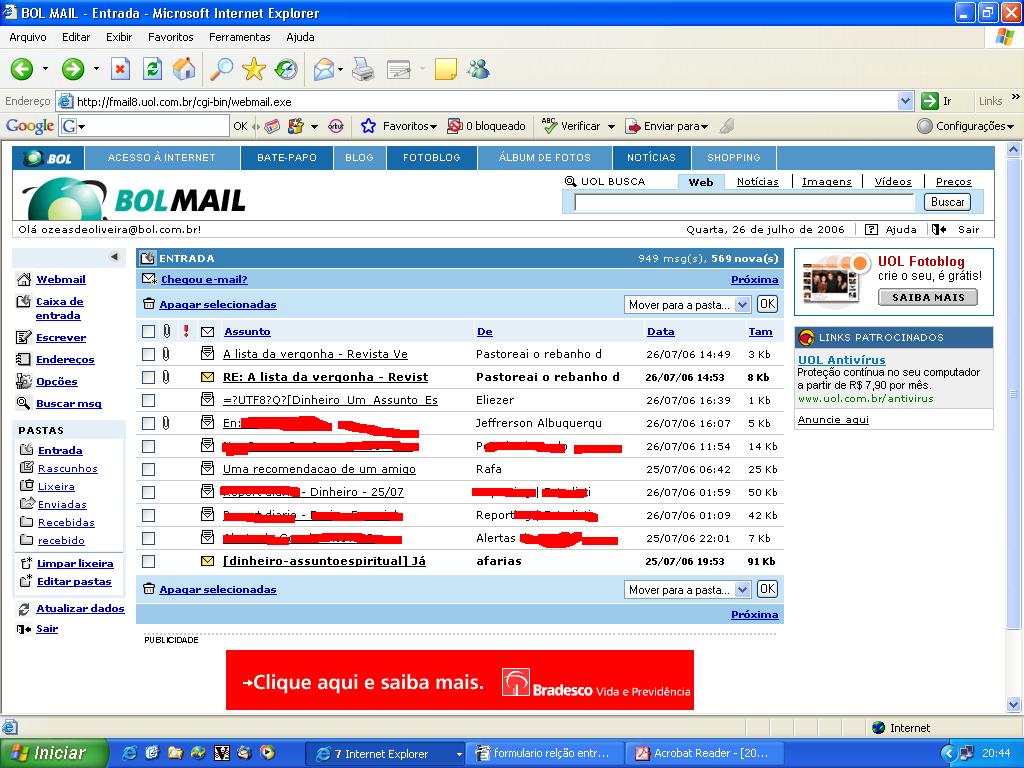Click the Iniciar start button

click(x=54, y=753)
